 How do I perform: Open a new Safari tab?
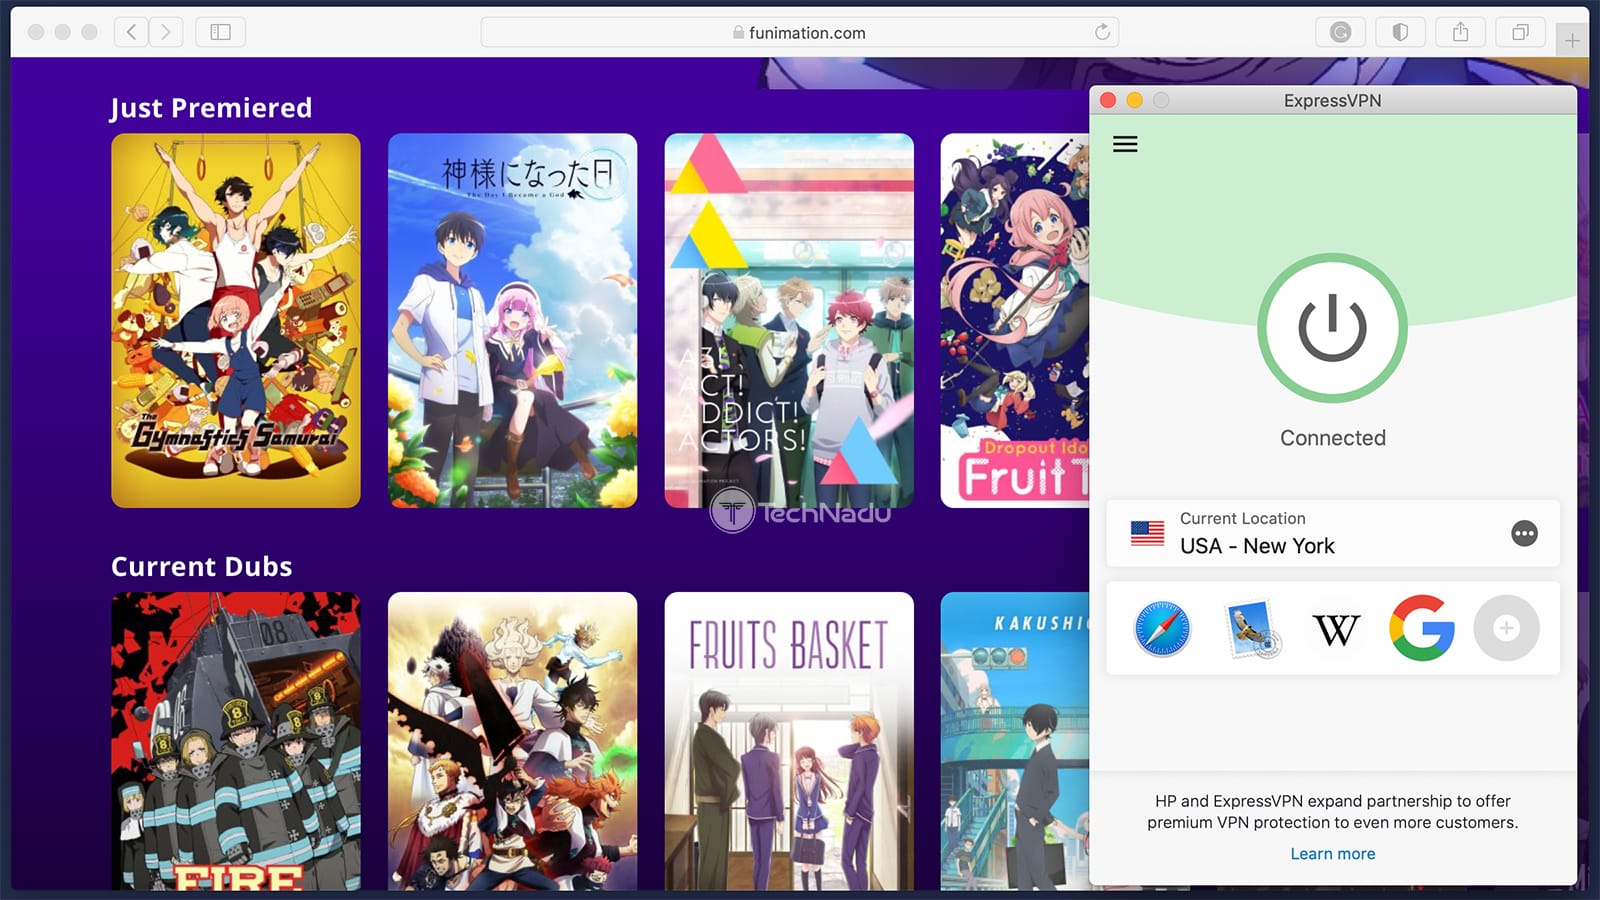coord(1572,40)
